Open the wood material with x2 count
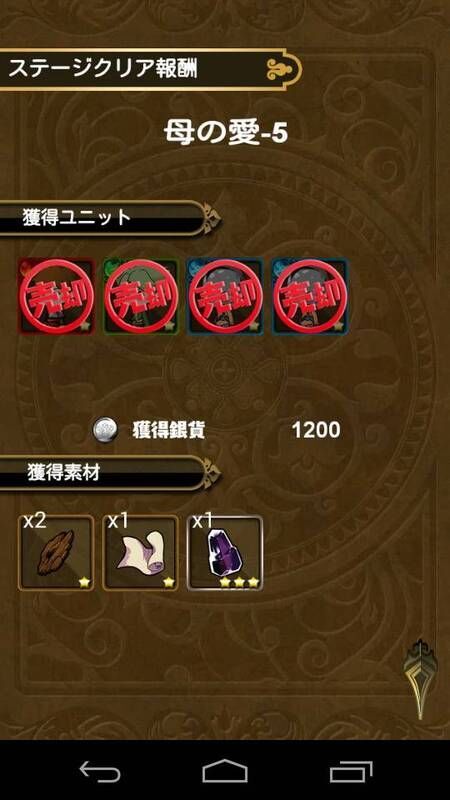Screen dimensions: 450x800 tap(56, 553)
